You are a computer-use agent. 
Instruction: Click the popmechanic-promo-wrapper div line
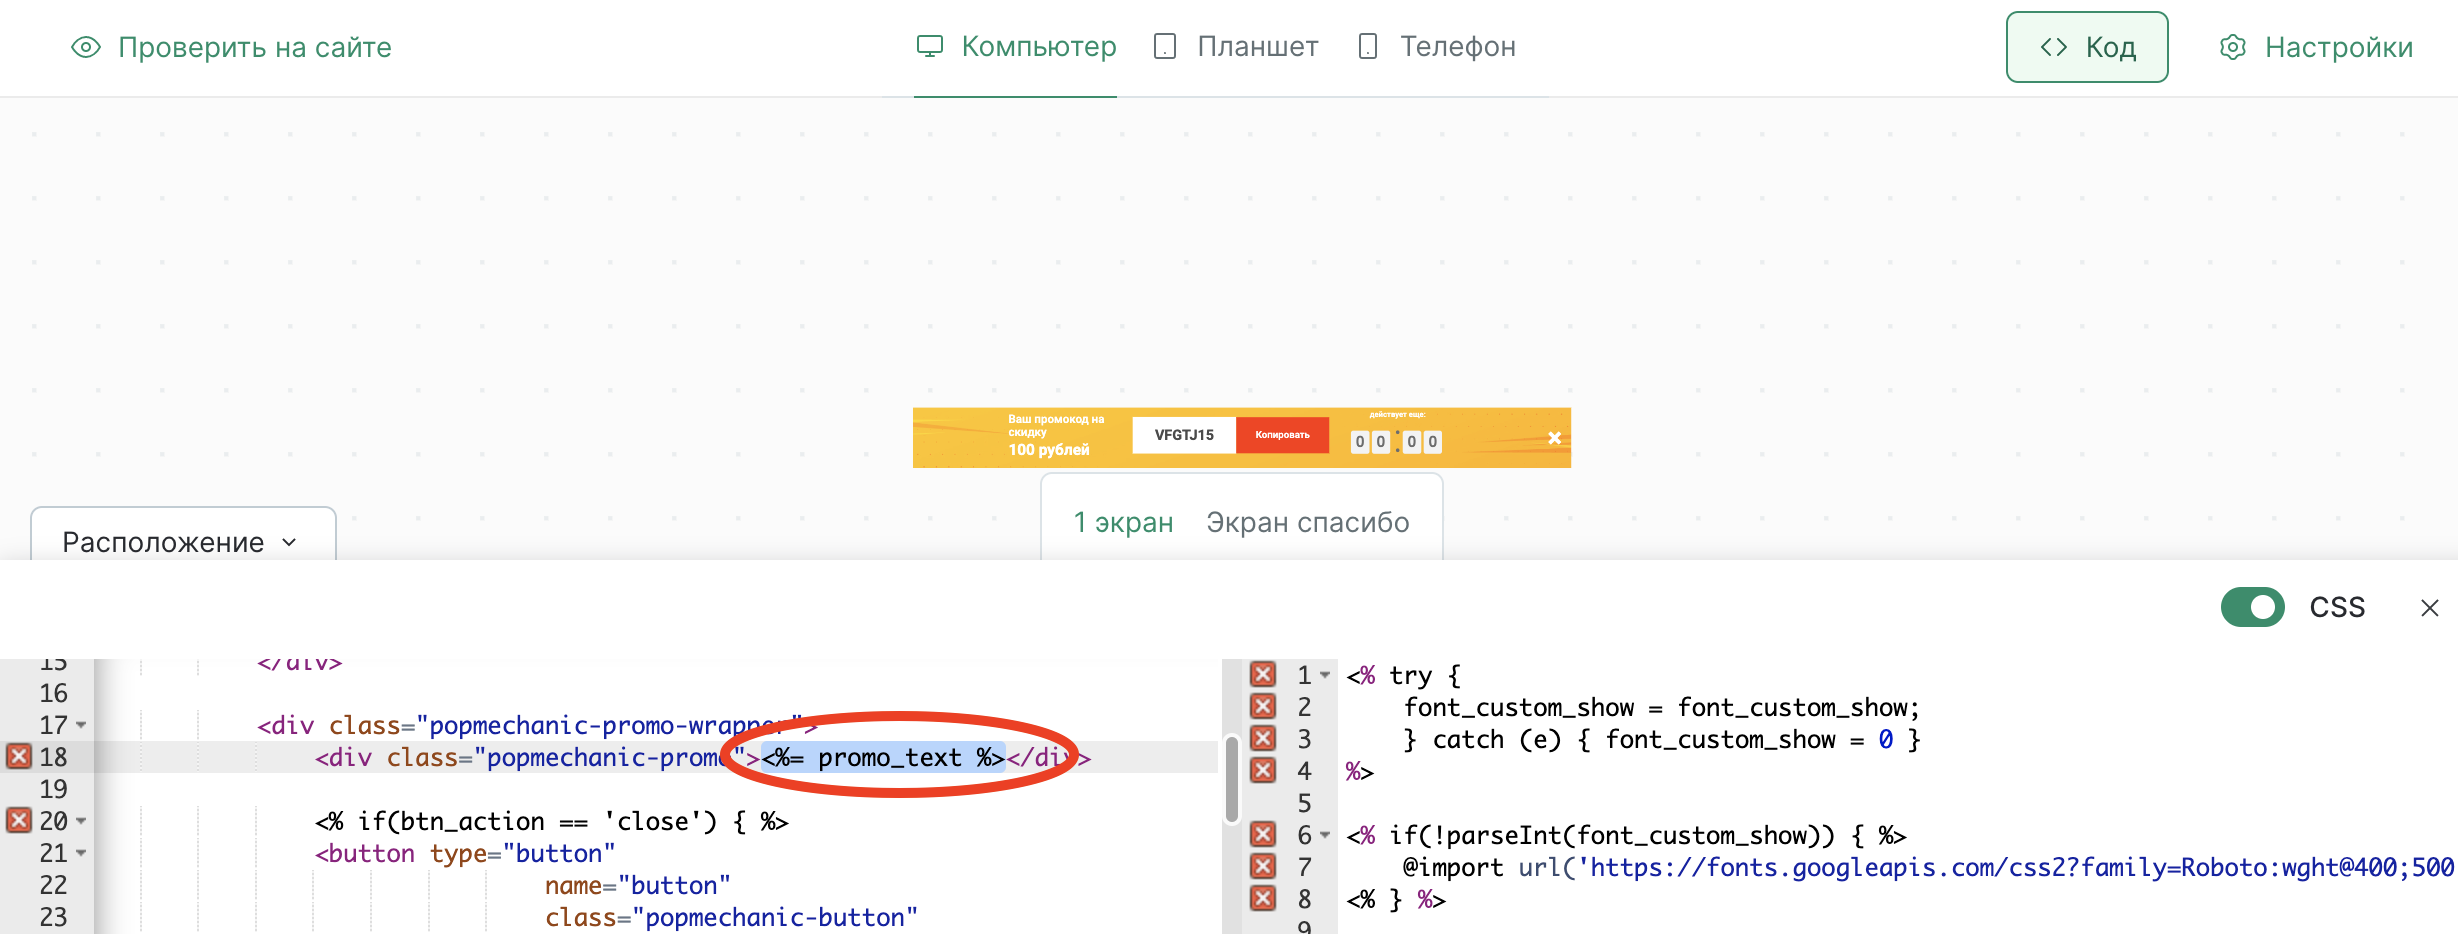pos(538,725)
